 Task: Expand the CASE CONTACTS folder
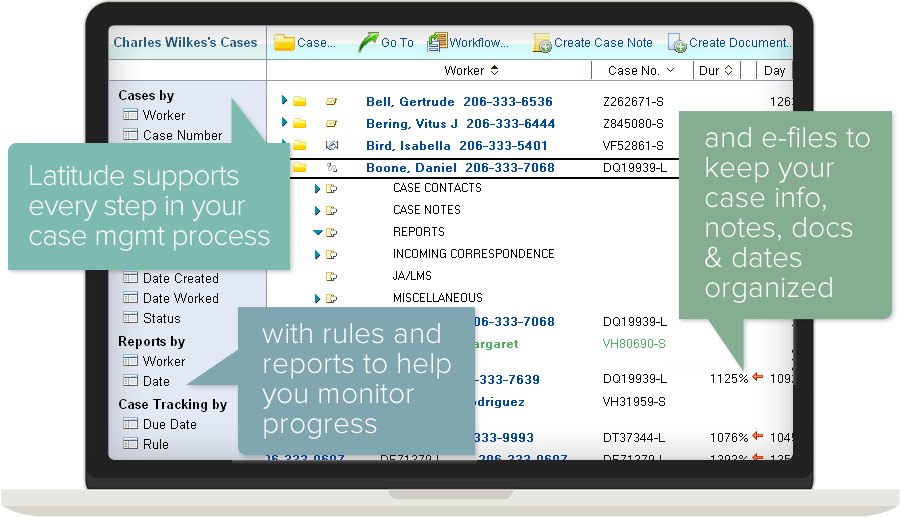pyautogui.click(x=317, y=189)
